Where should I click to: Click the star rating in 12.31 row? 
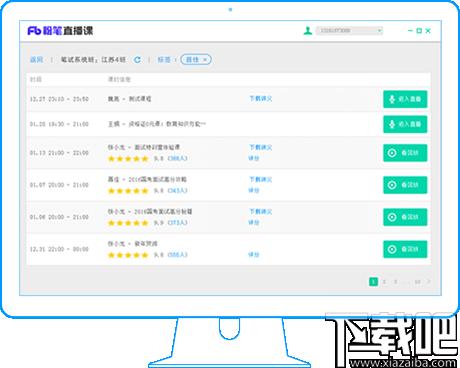coord(128,255)
